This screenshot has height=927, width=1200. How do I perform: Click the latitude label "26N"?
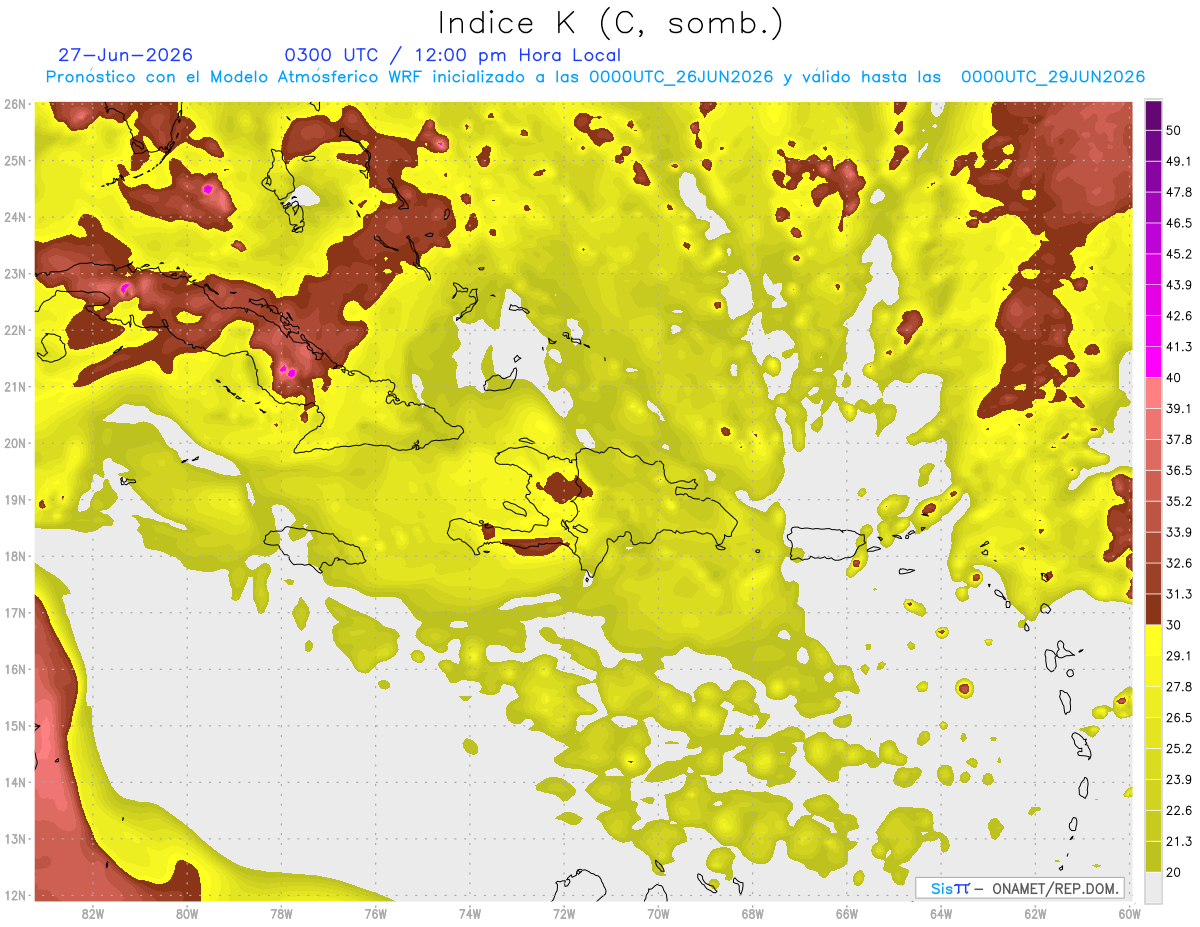coord(15,104)
